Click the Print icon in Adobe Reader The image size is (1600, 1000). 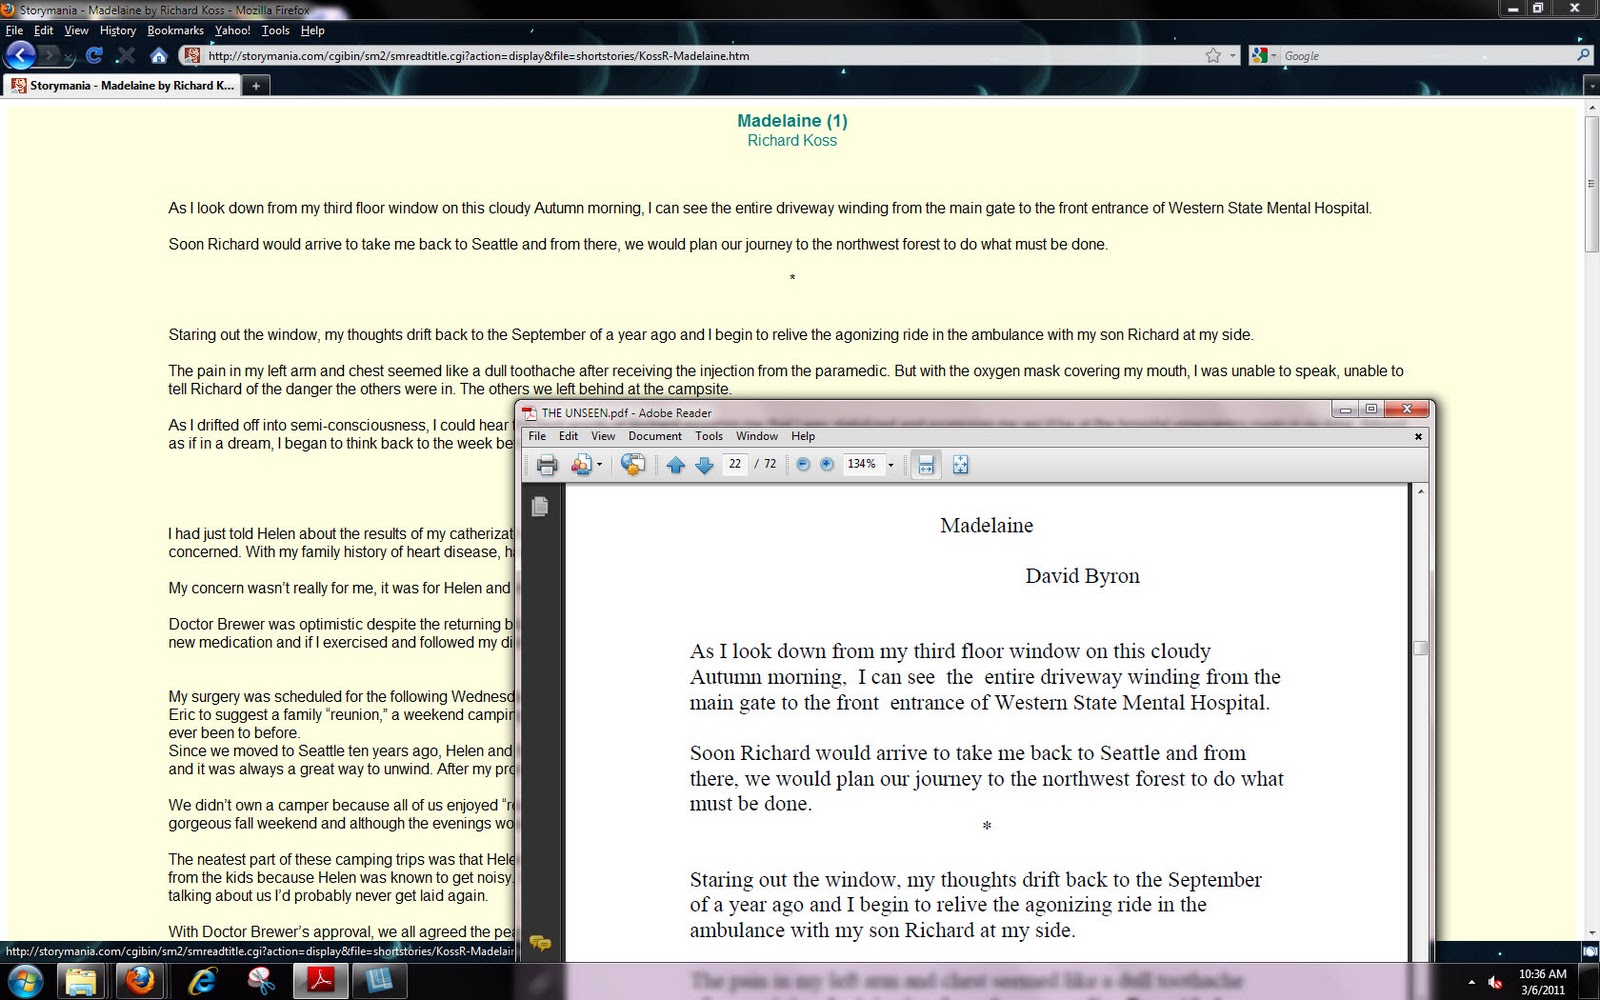coord(547,465)
